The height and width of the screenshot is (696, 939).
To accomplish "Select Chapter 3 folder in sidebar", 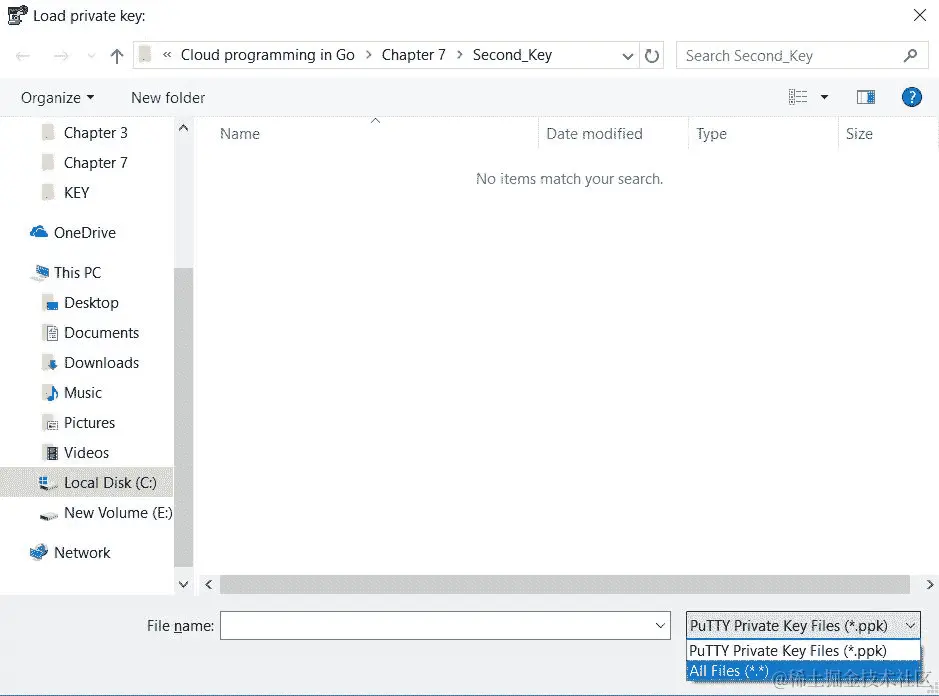I will click(96, 132).
